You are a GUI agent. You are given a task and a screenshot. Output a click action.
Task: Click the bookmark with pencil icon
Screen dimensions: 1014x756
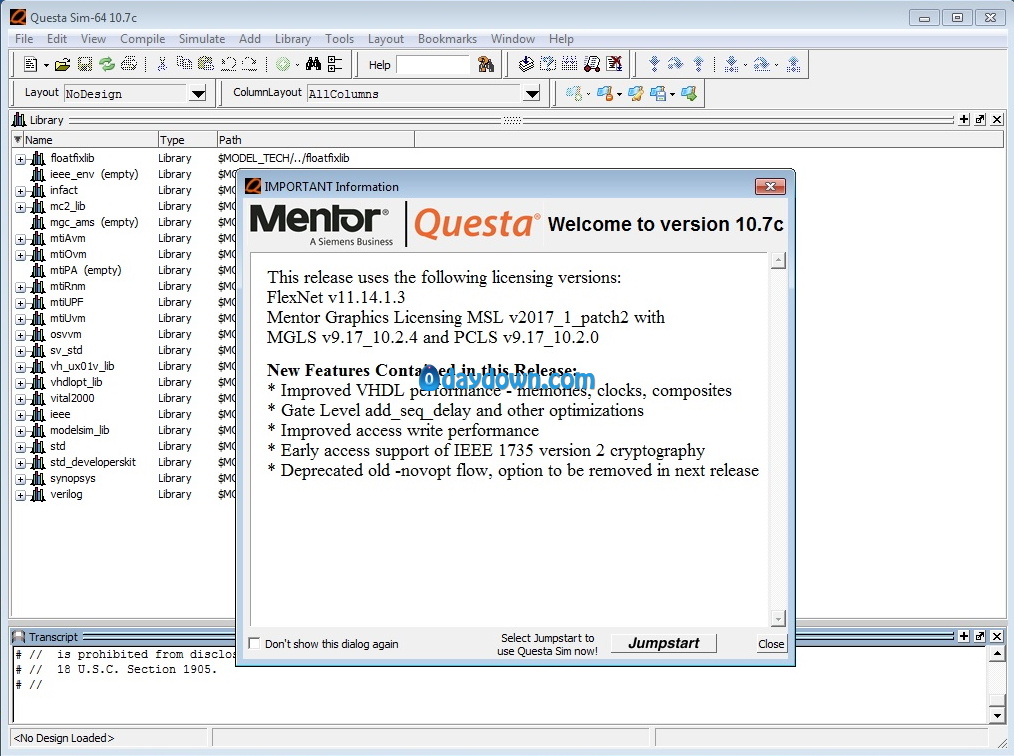coord(636,94)
